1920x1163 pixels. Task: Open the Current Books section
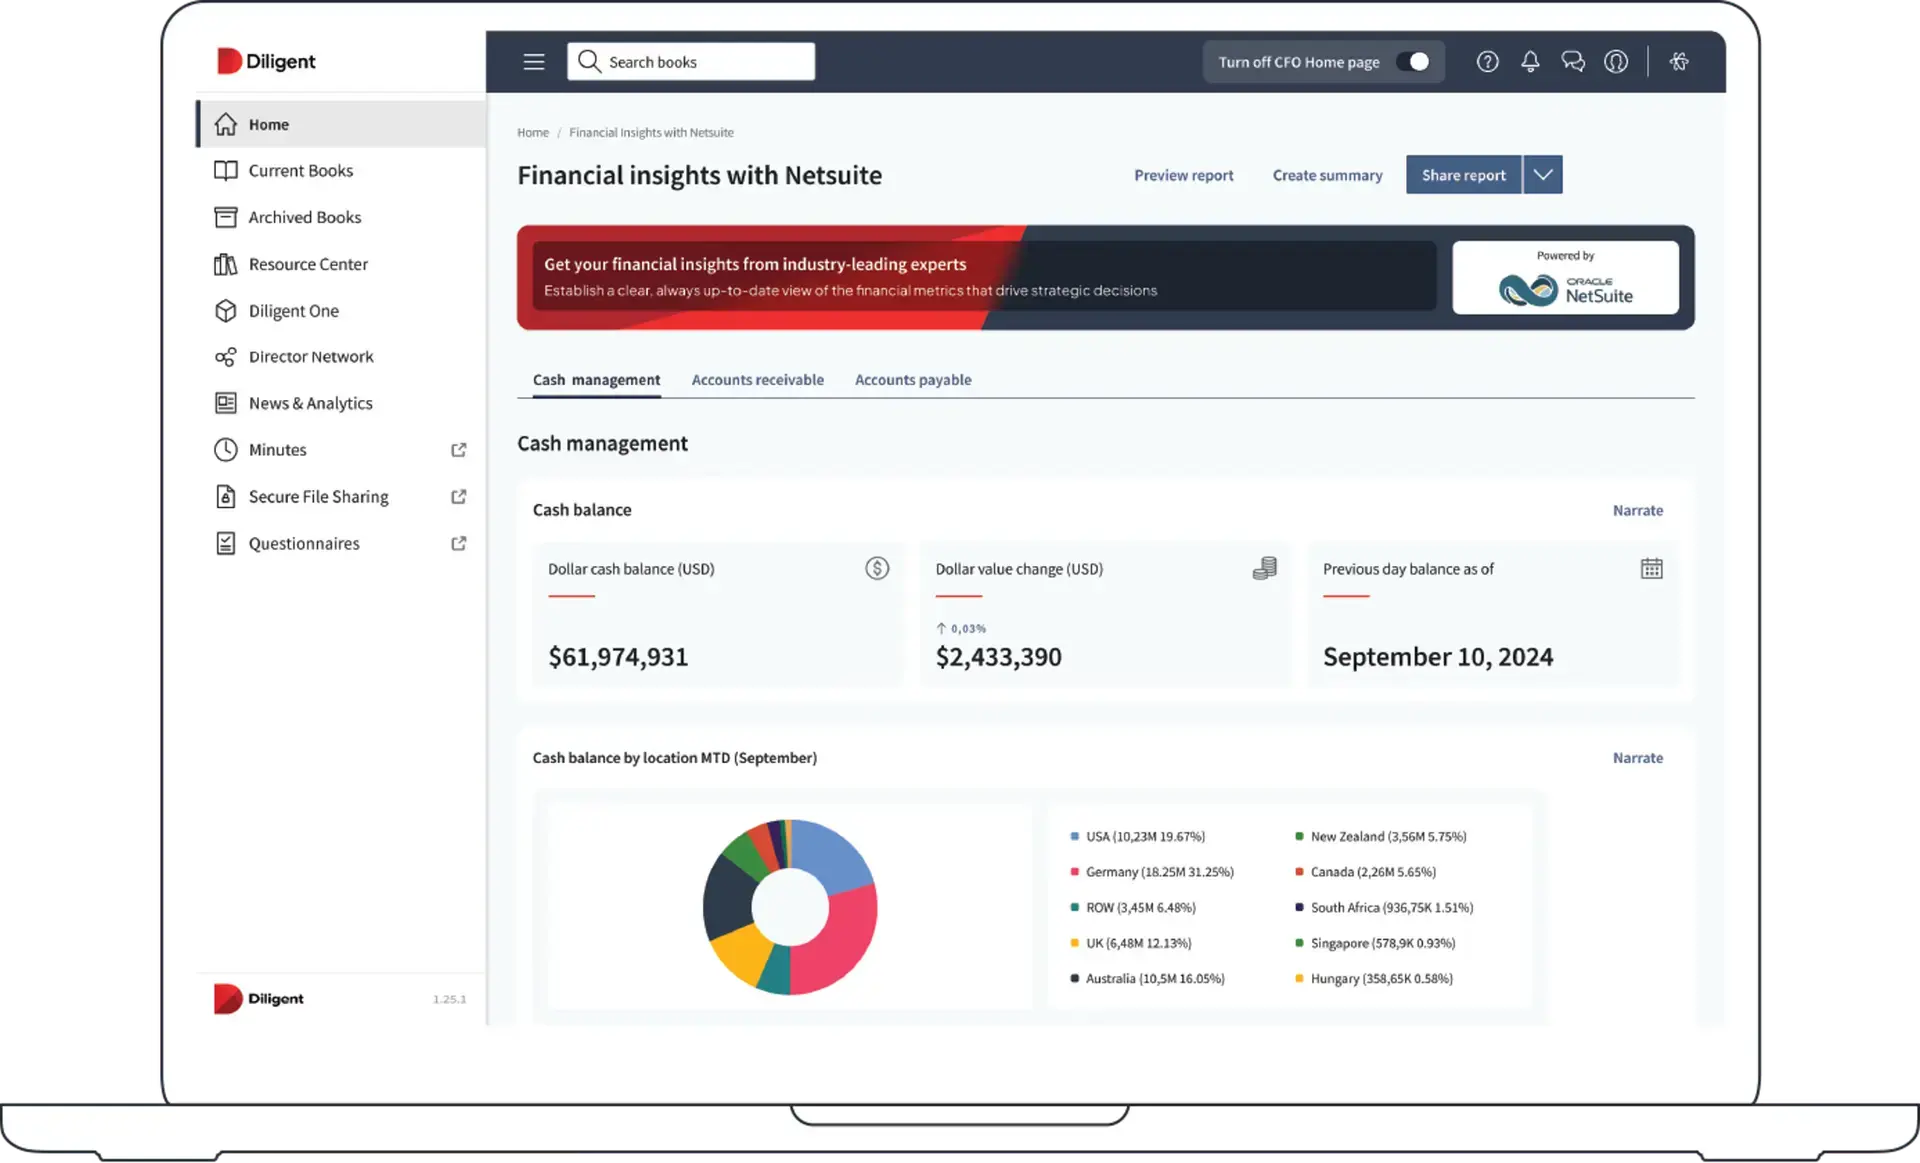tap(300, 170)
